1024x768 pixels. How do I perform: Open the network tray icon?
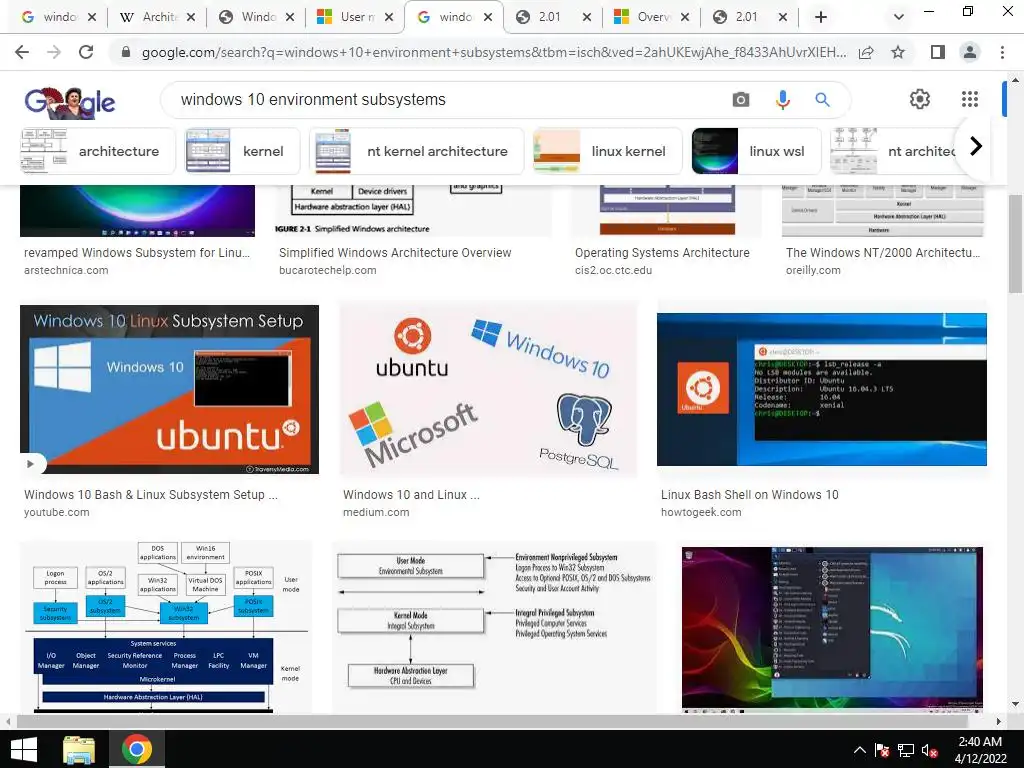[906, 750]
